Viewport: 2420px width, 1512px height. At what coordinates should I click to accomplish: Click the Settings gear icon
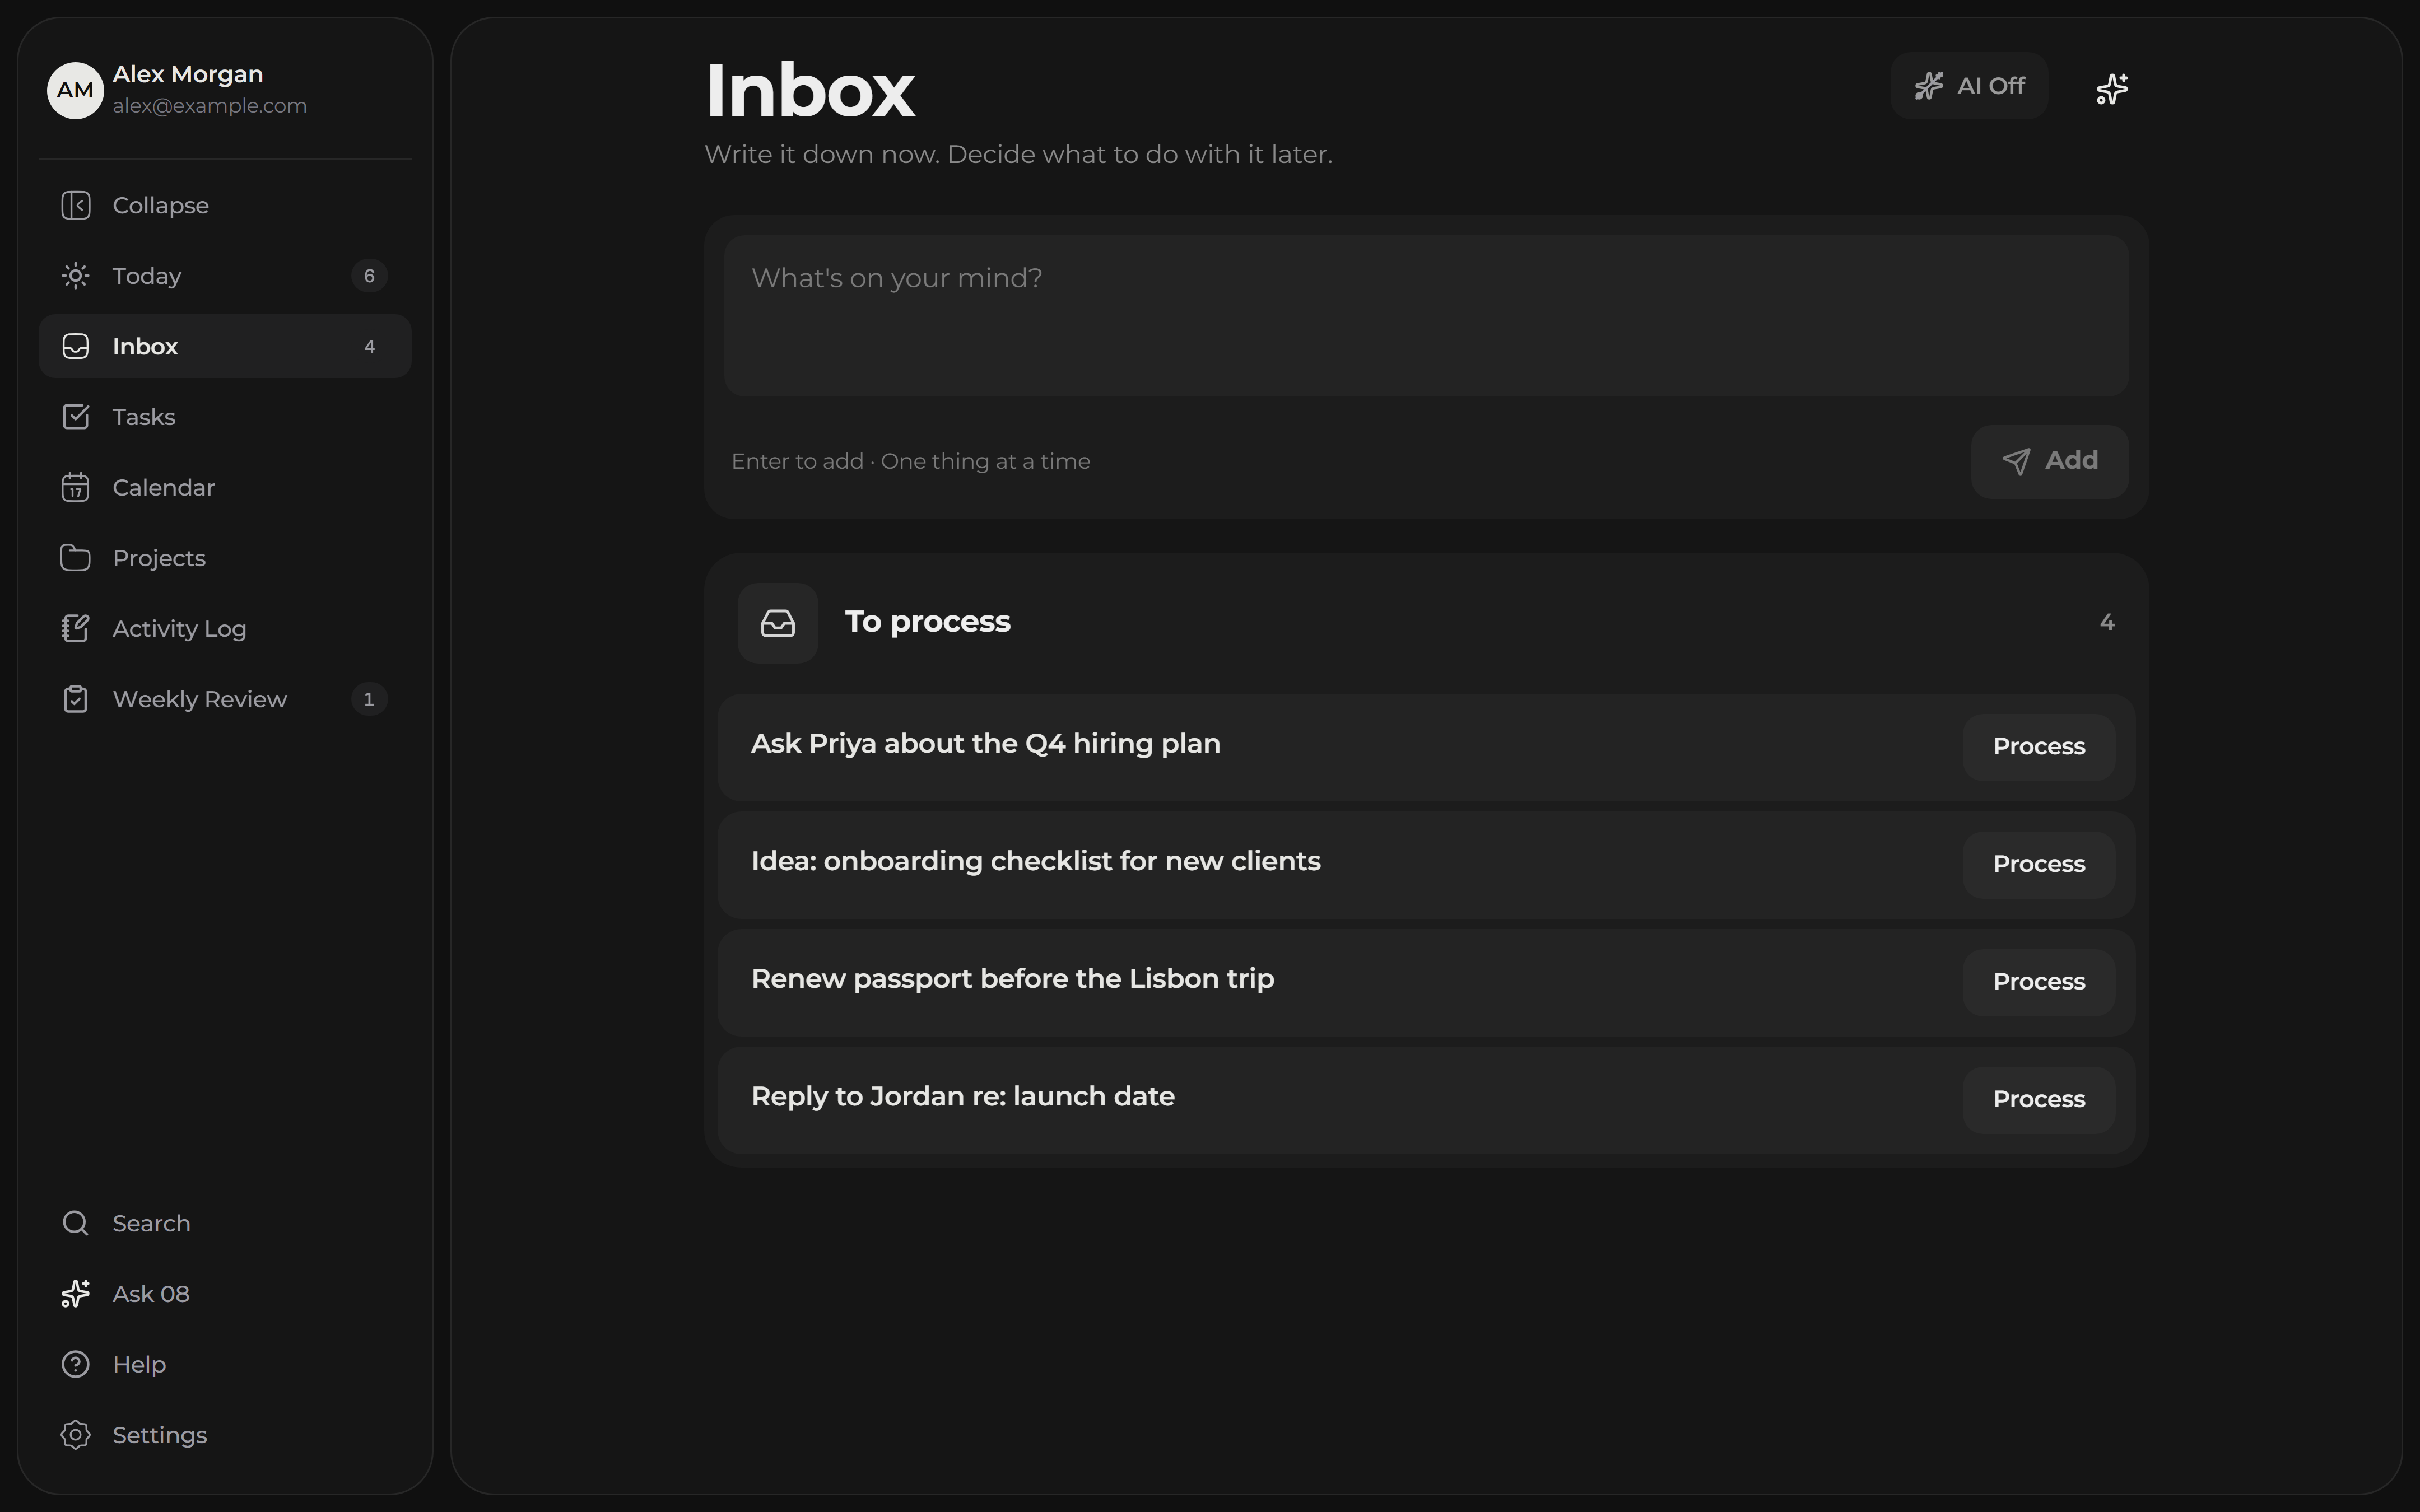coord(75,1435)
